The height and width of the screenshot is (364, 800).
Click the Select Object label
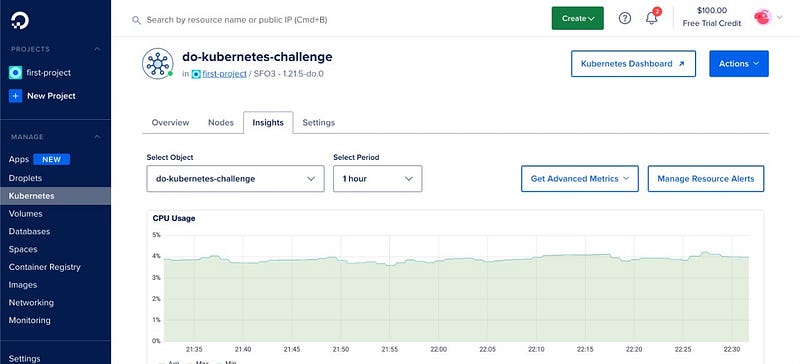[x=170, y=157]
